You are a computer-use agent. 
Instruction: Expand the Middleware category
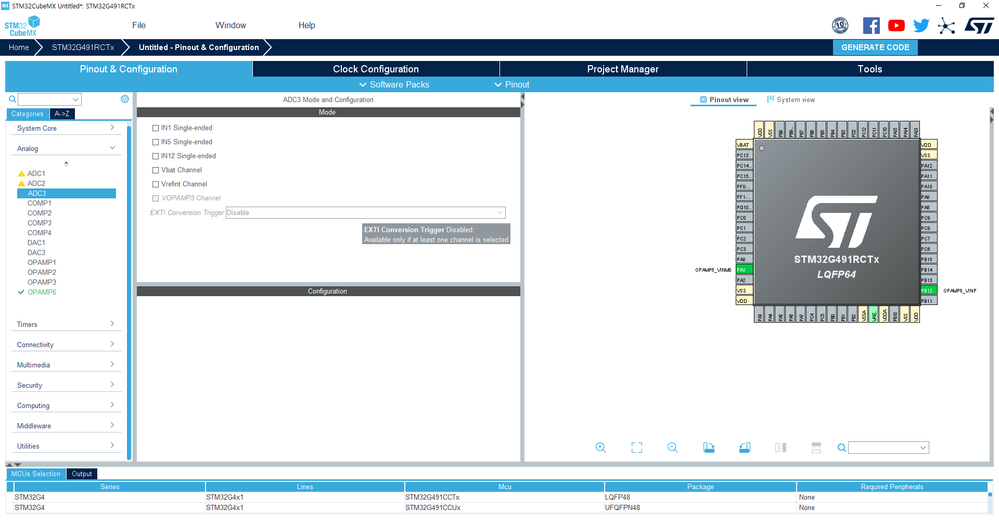tap(66, 426)
